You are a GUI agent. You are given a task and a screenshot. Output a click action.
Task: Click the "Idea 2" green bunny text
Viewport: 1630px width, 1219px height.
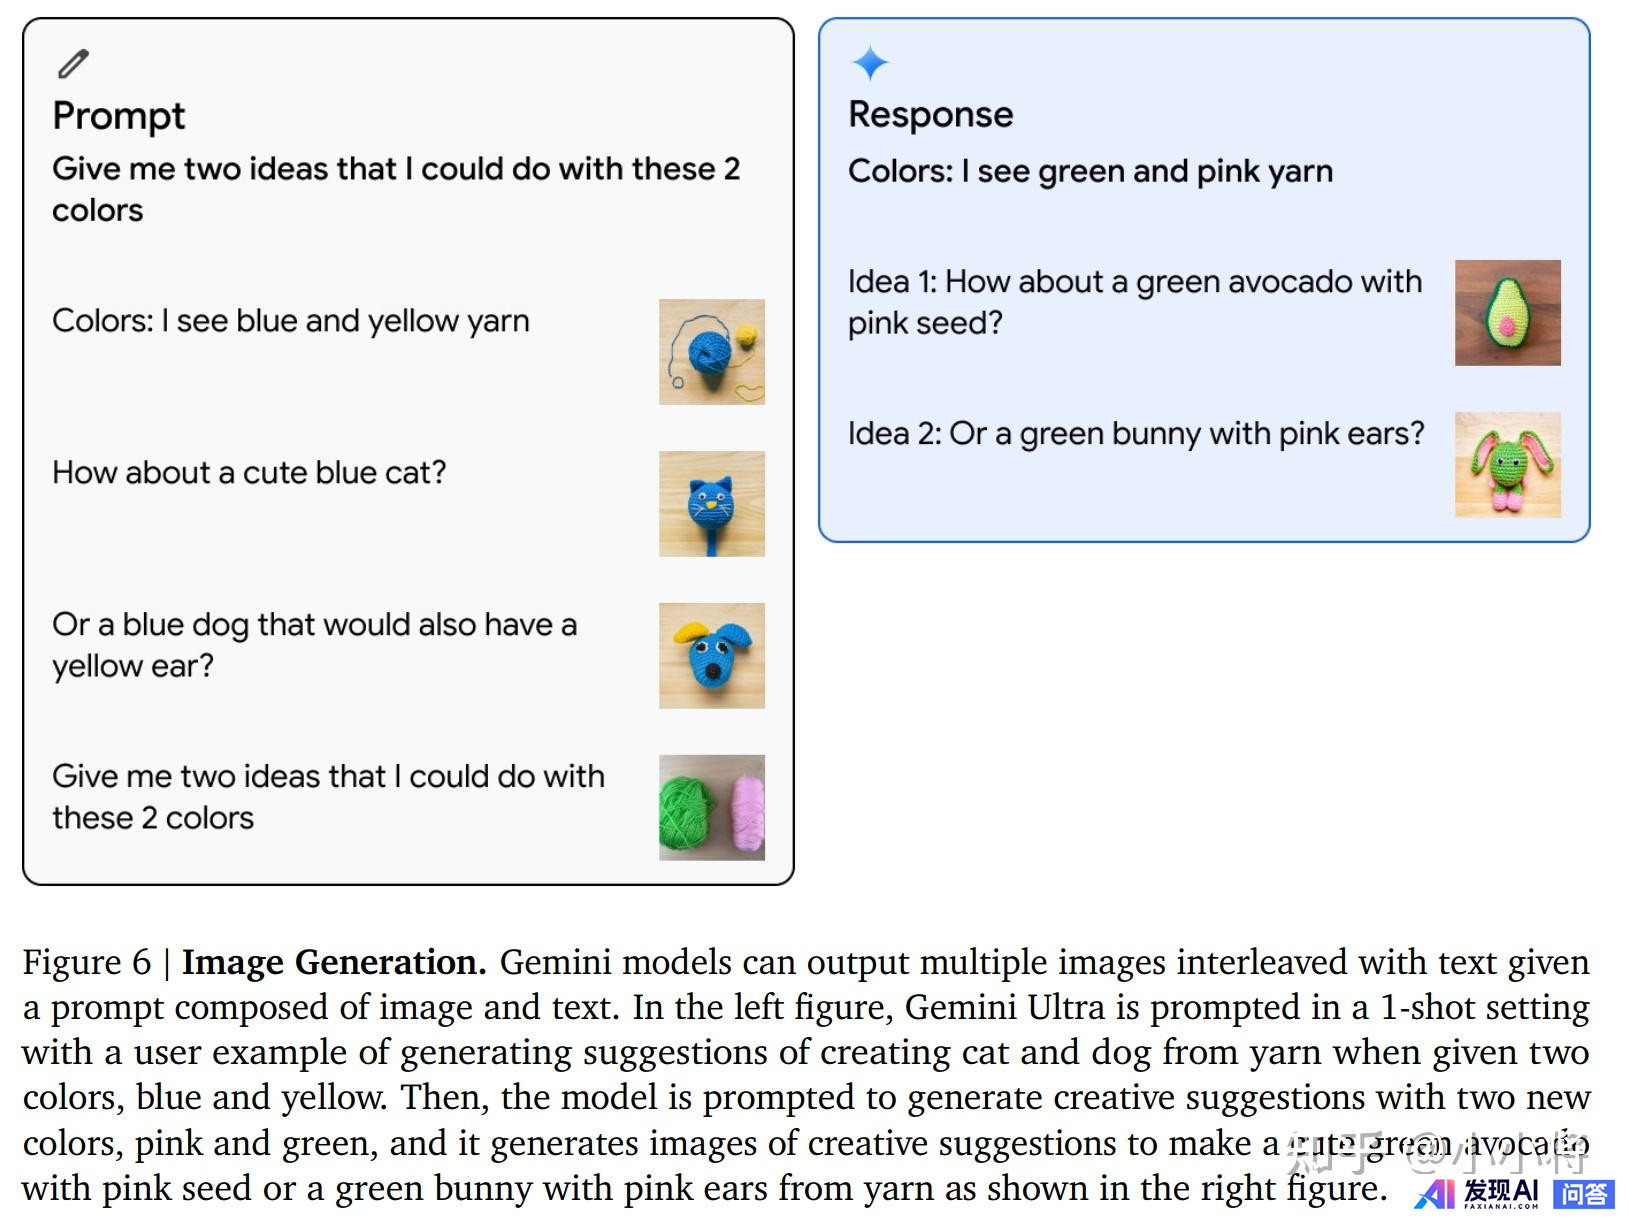tap(1135, 434)
